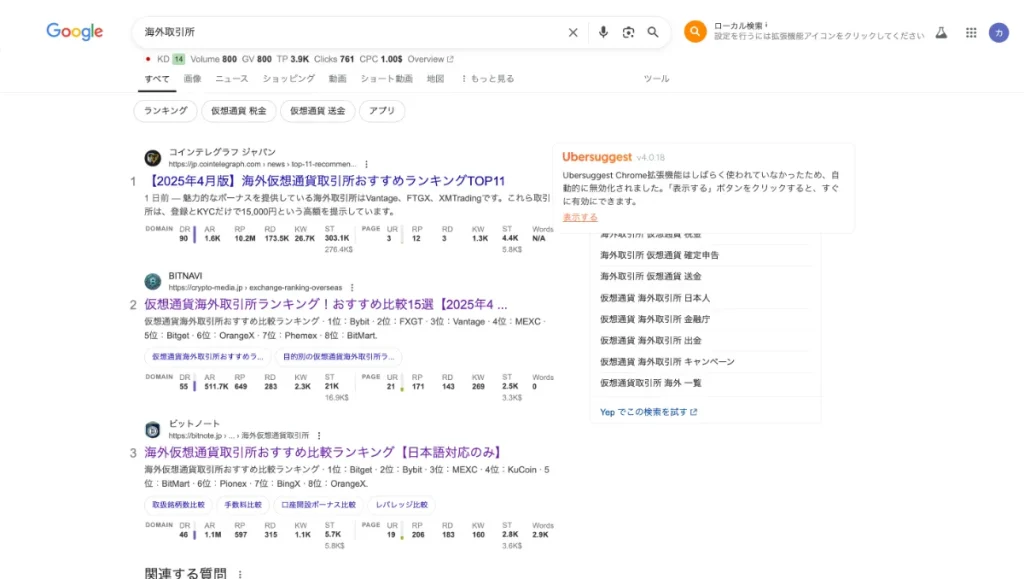Screen dimensions: 1024x579
Task: Click BITNAVI site favicon
Action: tap(153, 281)
